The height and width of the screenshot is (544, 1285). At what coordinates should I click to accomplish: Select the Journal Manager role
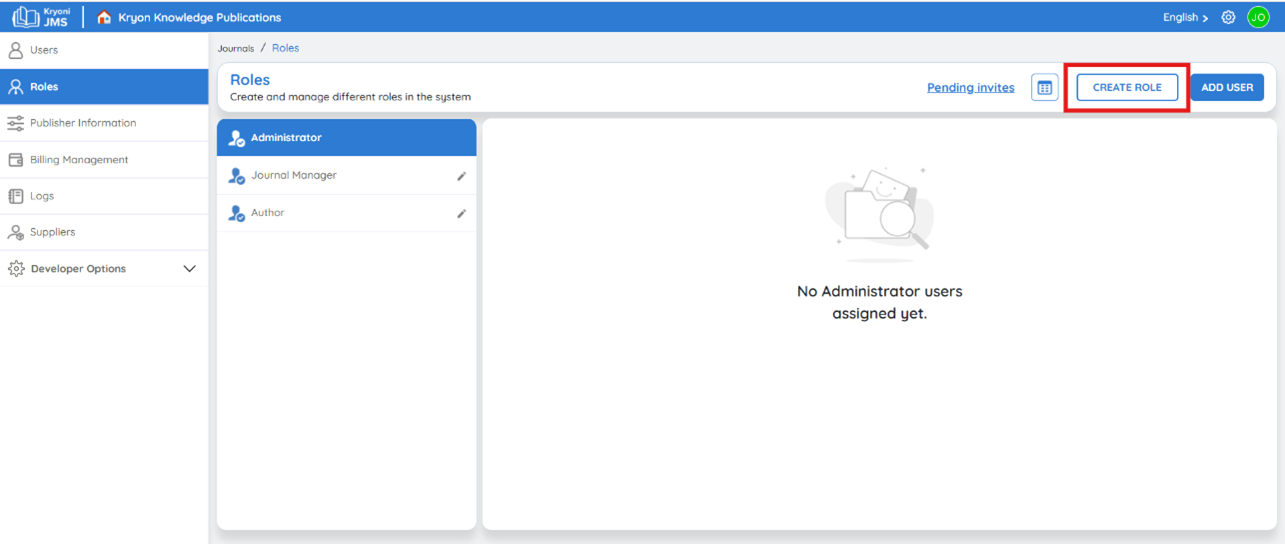pos(347,175)
